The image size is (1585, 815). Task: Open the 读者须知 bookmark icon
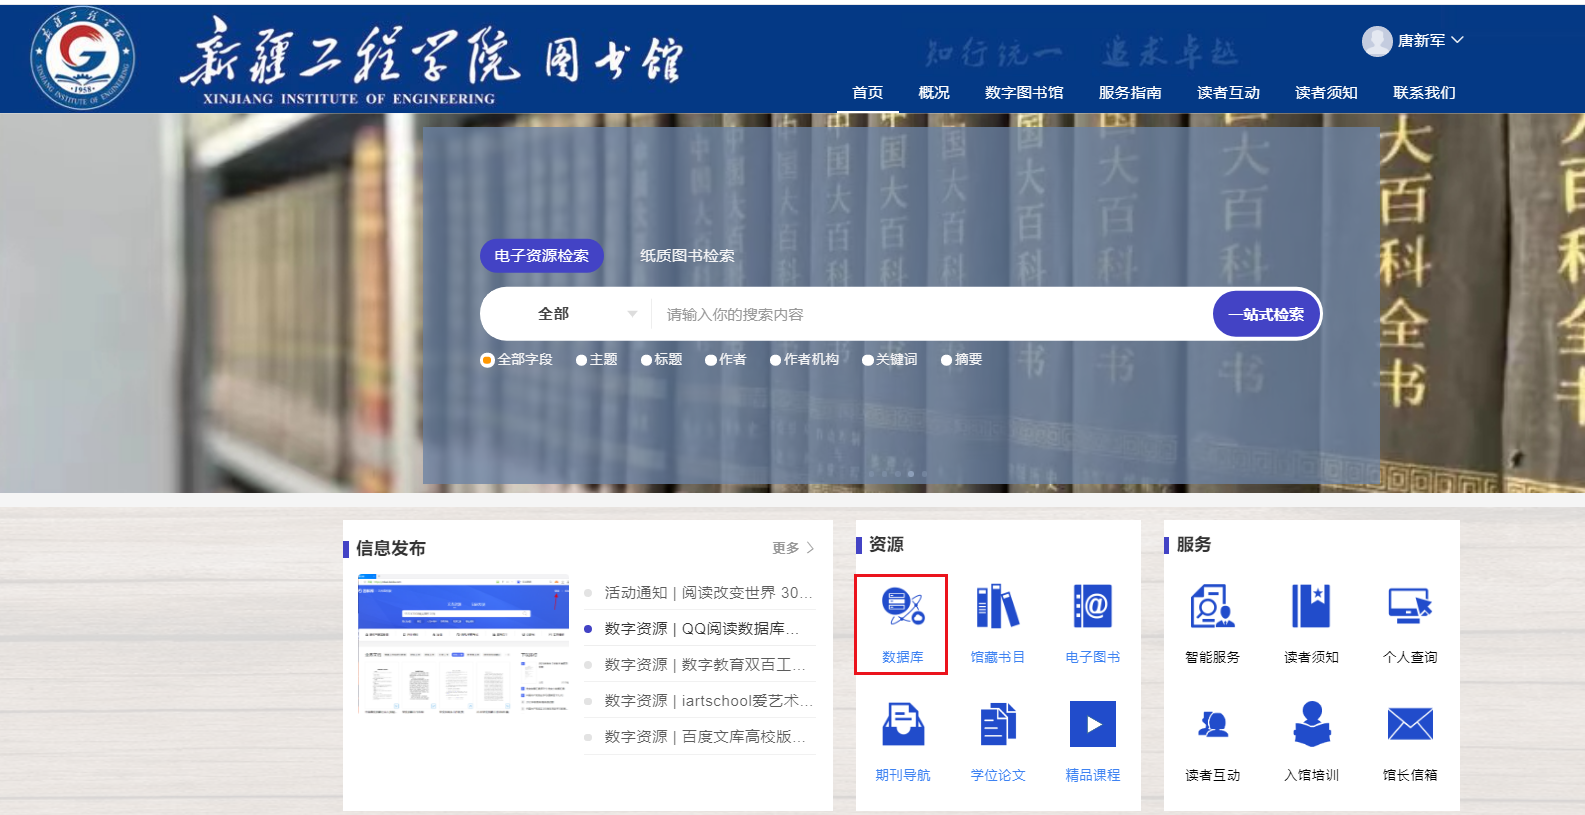pyautogui.click(x=1311, y=606)
